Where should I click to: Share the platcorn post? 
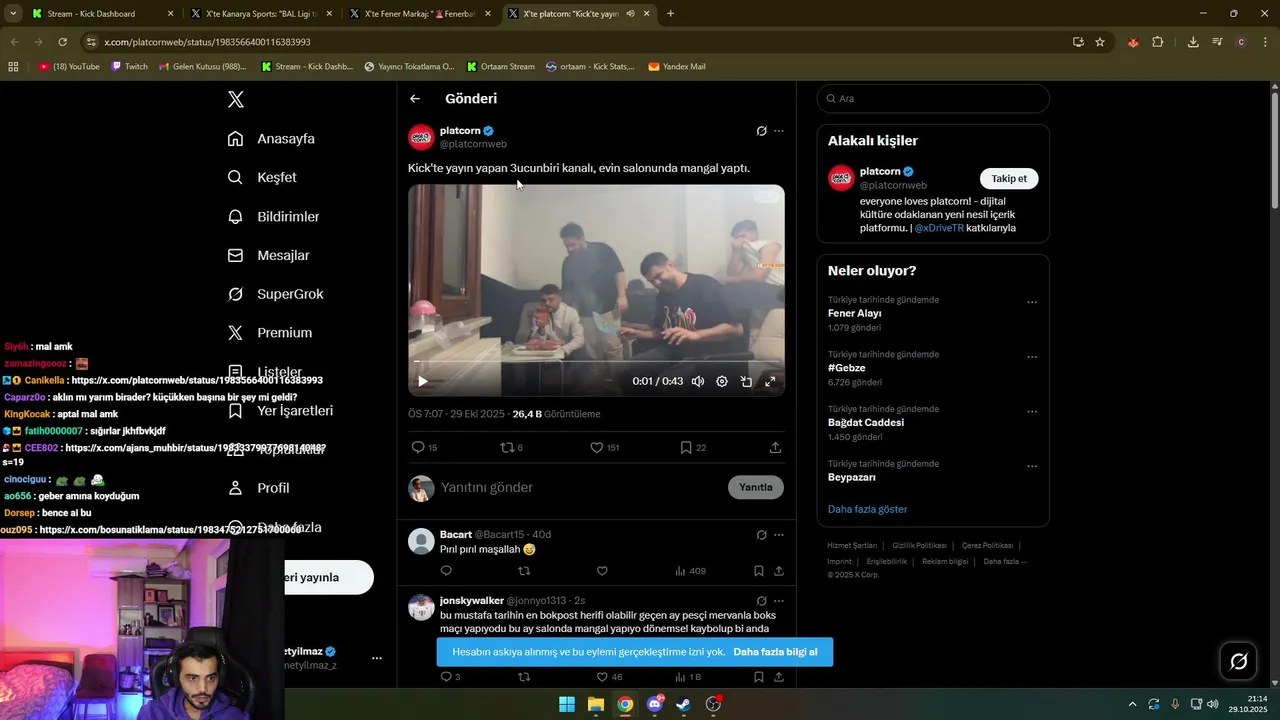(x=775, y=448)
